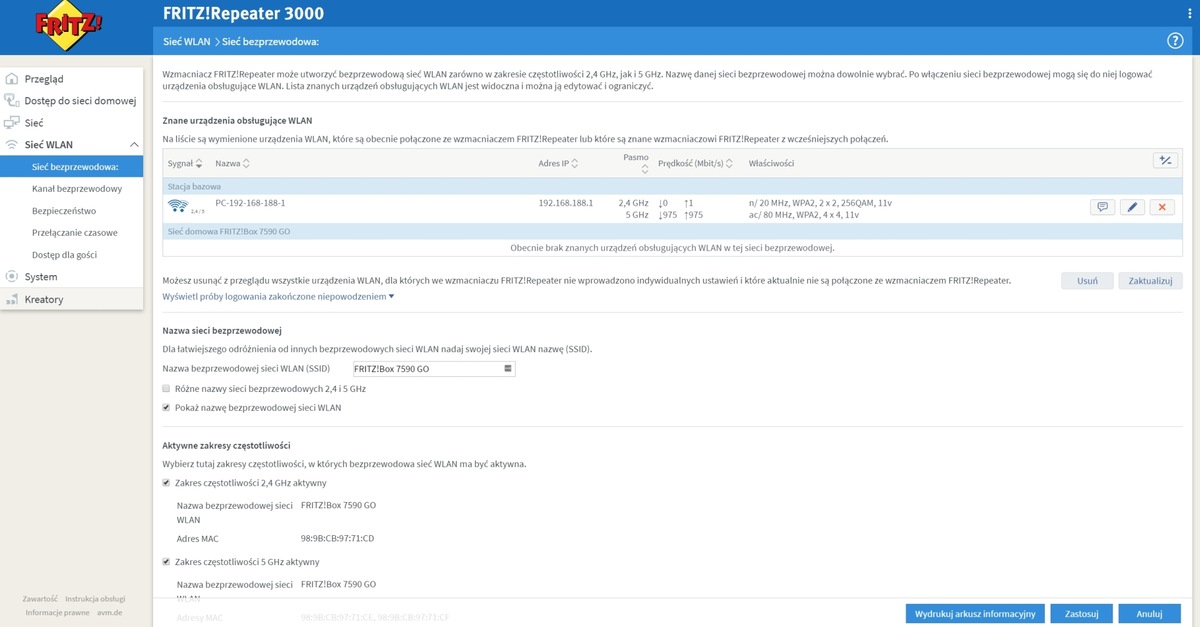This screenshot has width=1200, height=627.
Task: Click Sieć WLAN breadcrumb link
Action: [x=187, y=42]
